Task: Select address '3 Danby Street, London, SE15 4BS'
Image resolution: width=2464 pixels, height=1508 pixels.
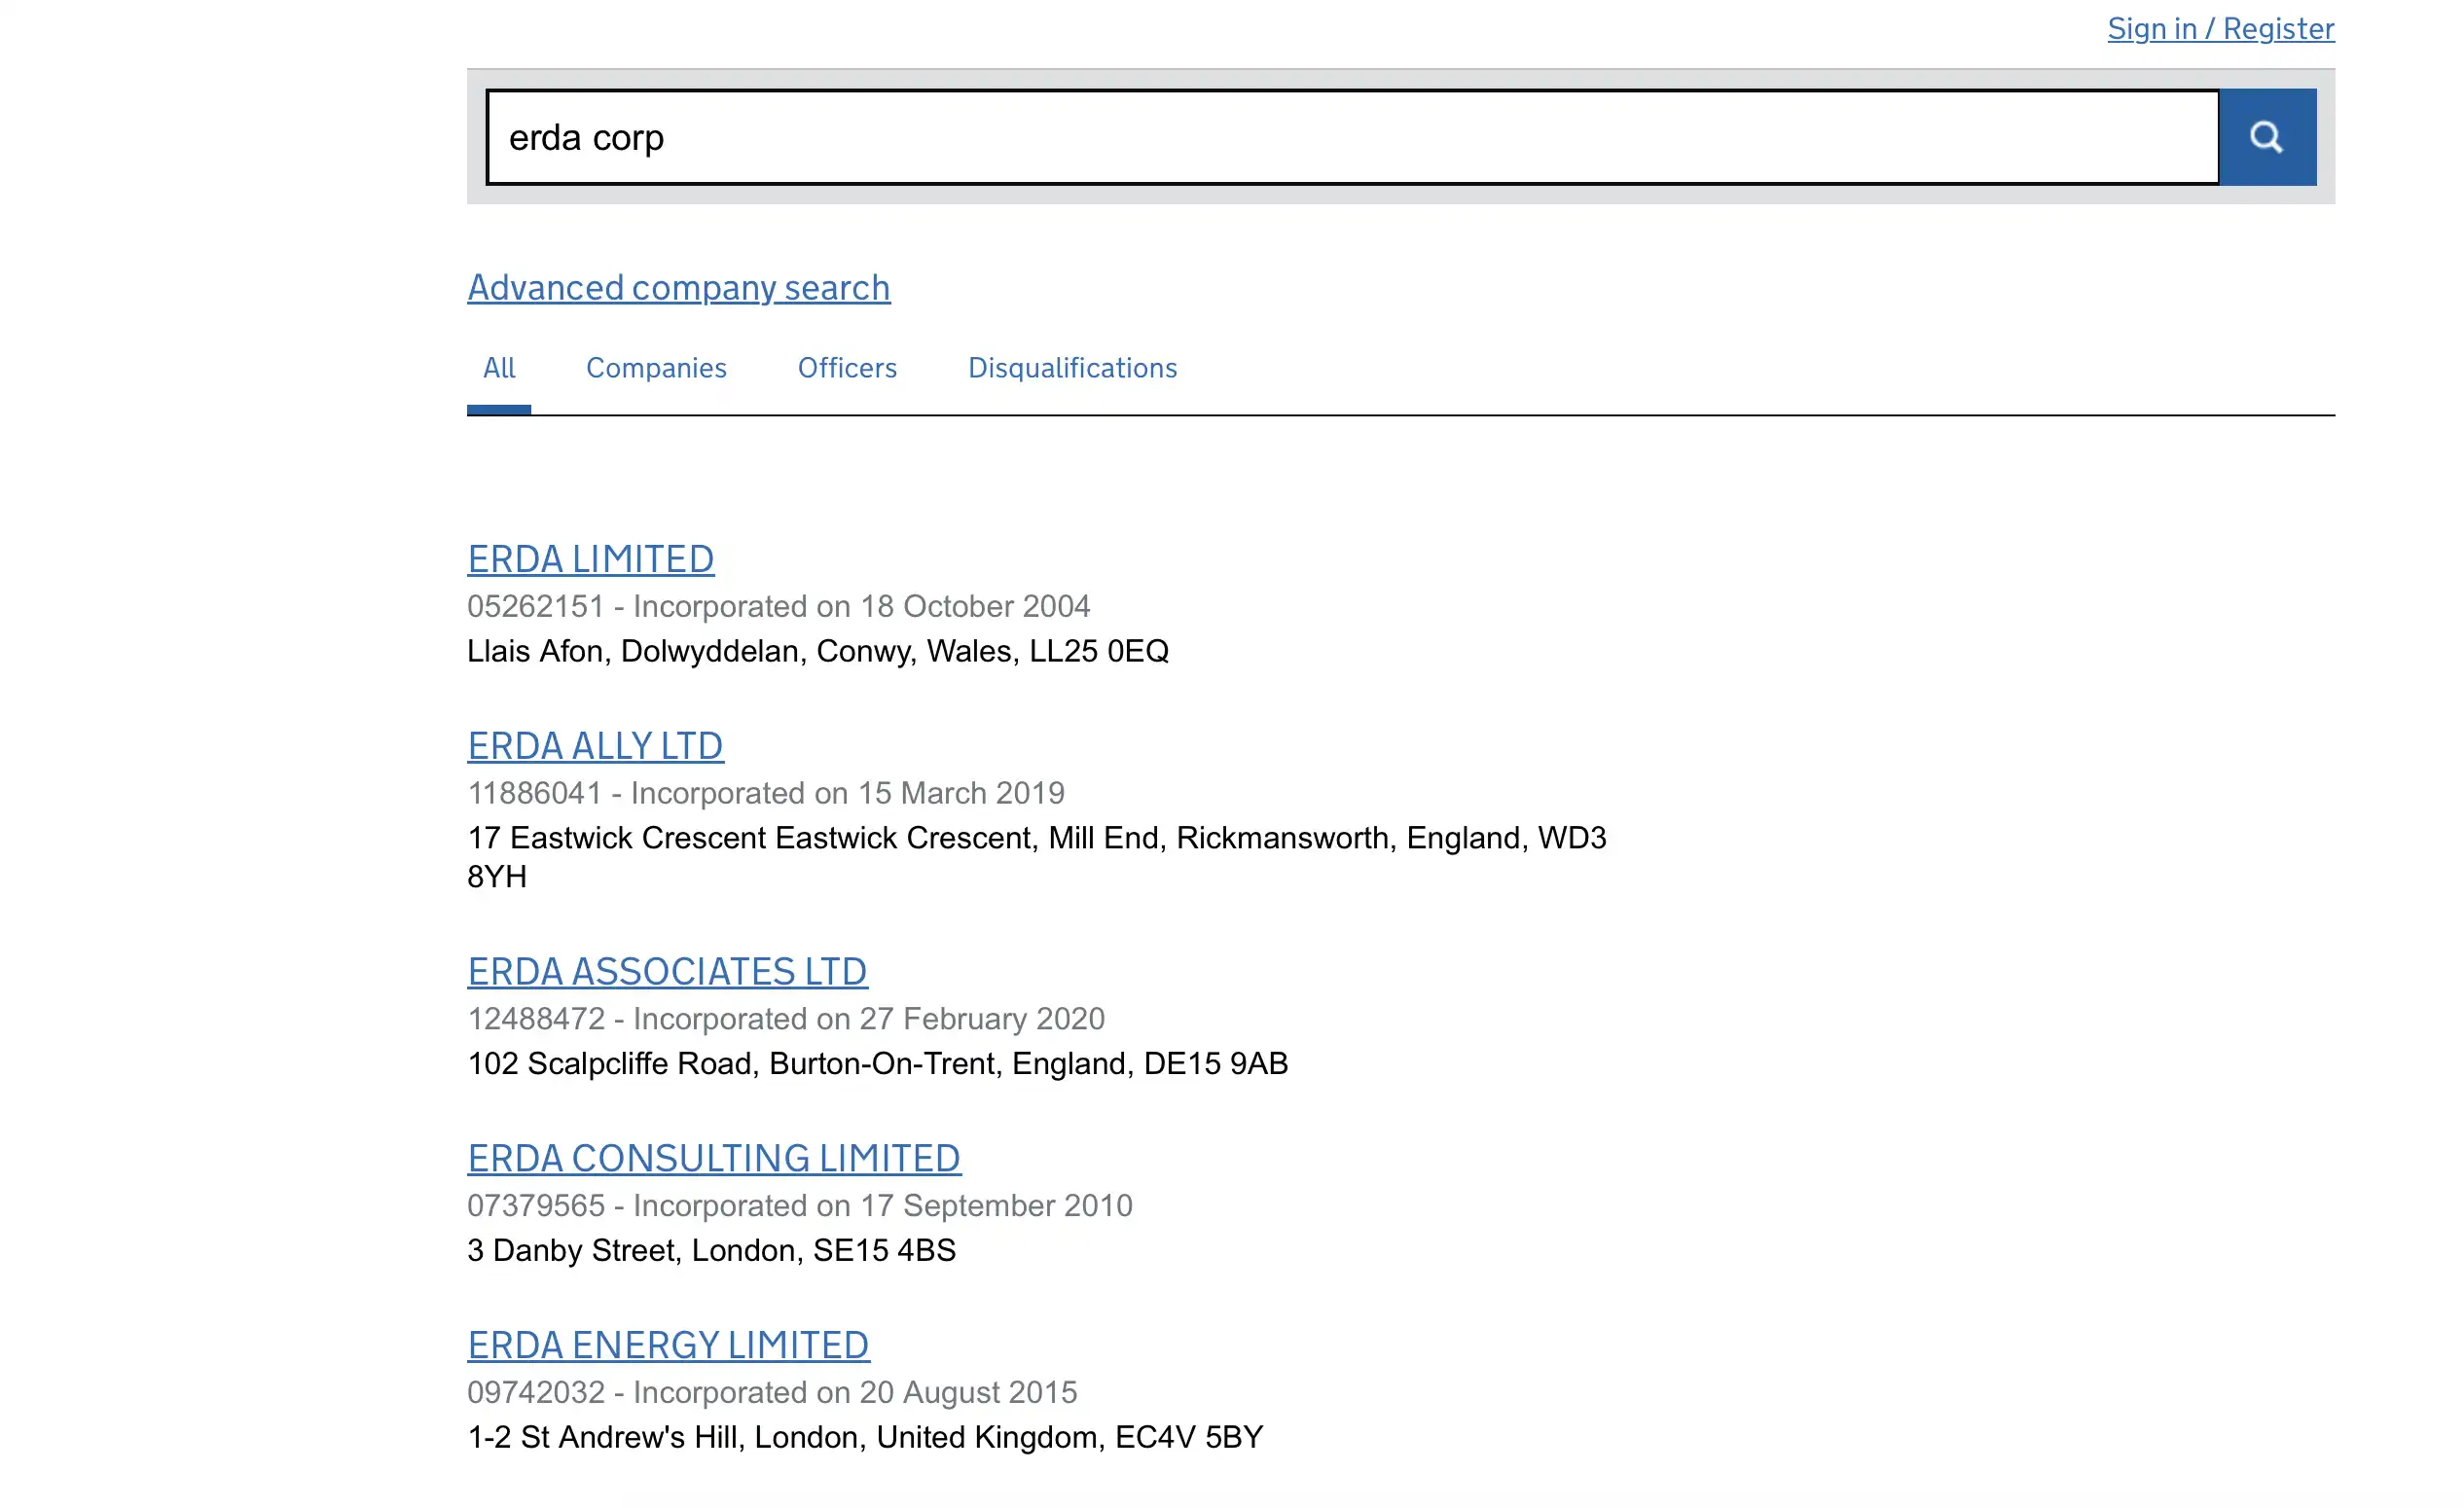Action: pos(711,1252)
